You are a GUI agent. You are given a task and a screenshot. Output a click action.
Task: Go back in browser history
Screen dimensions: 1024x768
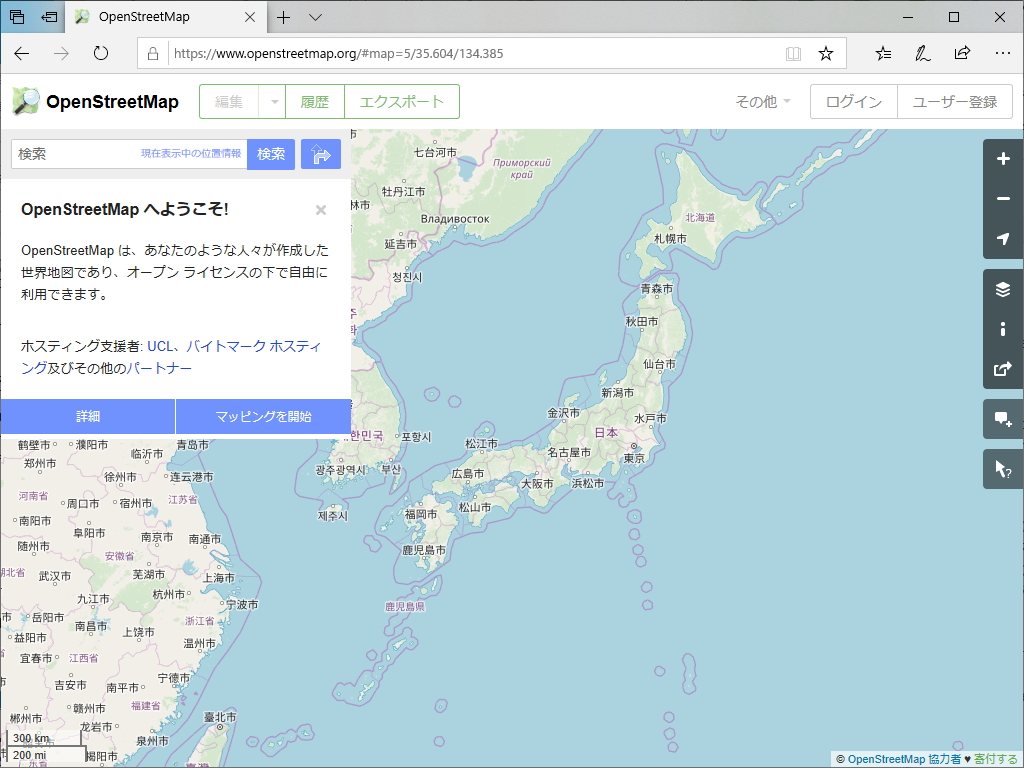(x=22, y=53)
